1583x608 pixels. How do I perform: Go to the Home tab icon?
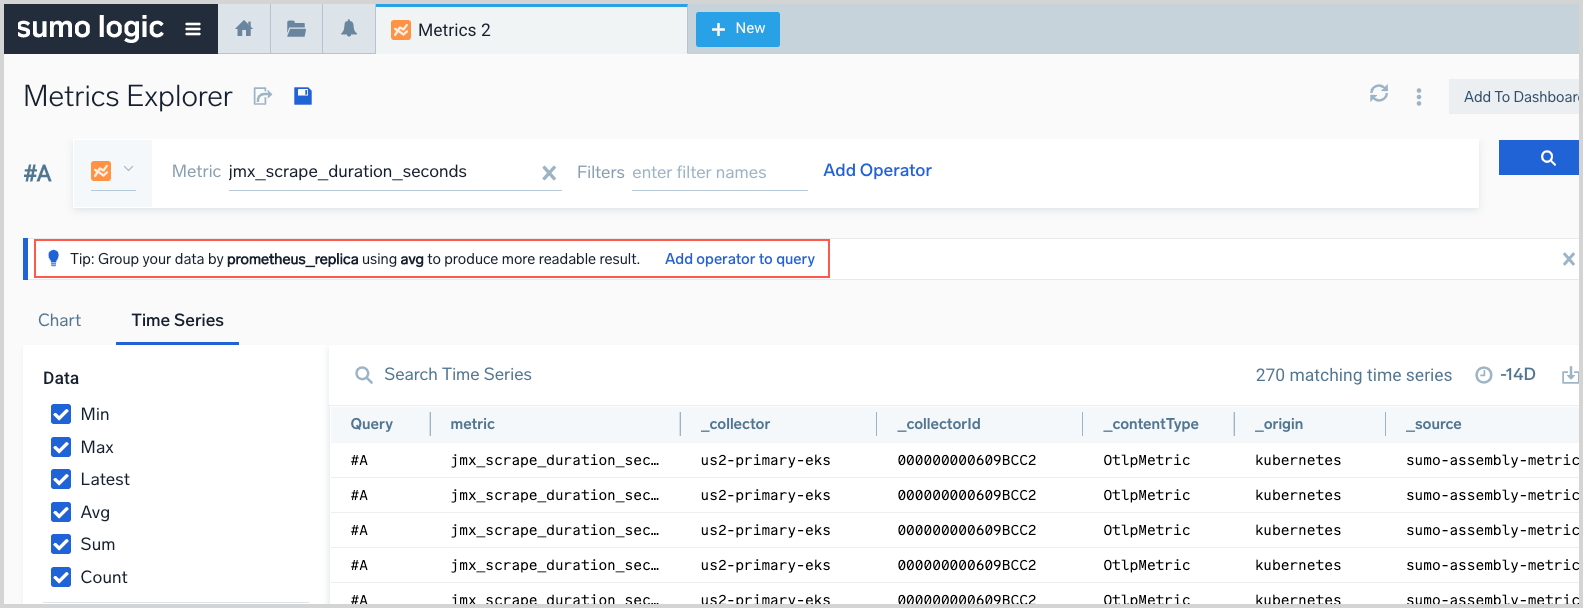point(244,29)
